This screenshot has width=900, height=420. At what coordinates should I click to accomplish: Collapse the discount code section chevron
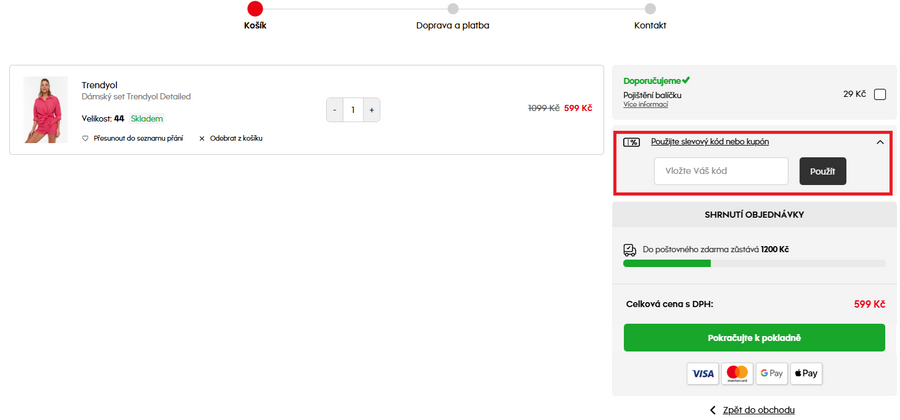pyautogui.click(x=880, y=142)
